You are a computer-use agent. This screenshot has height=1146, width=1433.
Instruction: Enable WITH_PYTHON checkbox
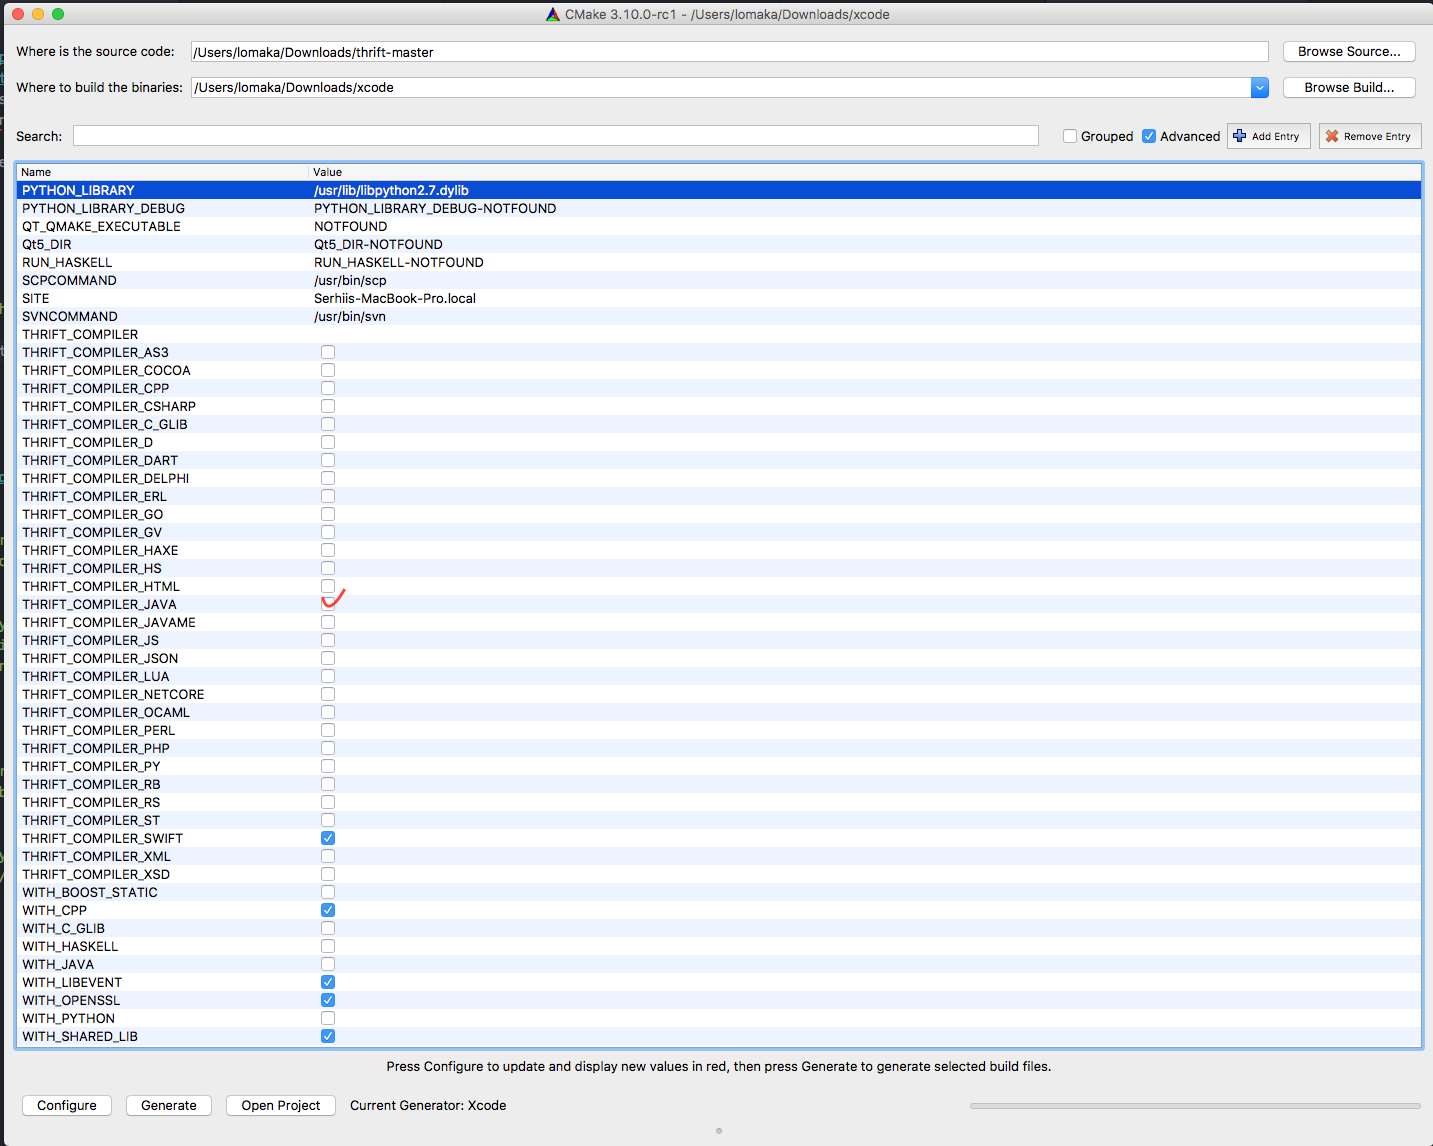(x=328, y=1018)
